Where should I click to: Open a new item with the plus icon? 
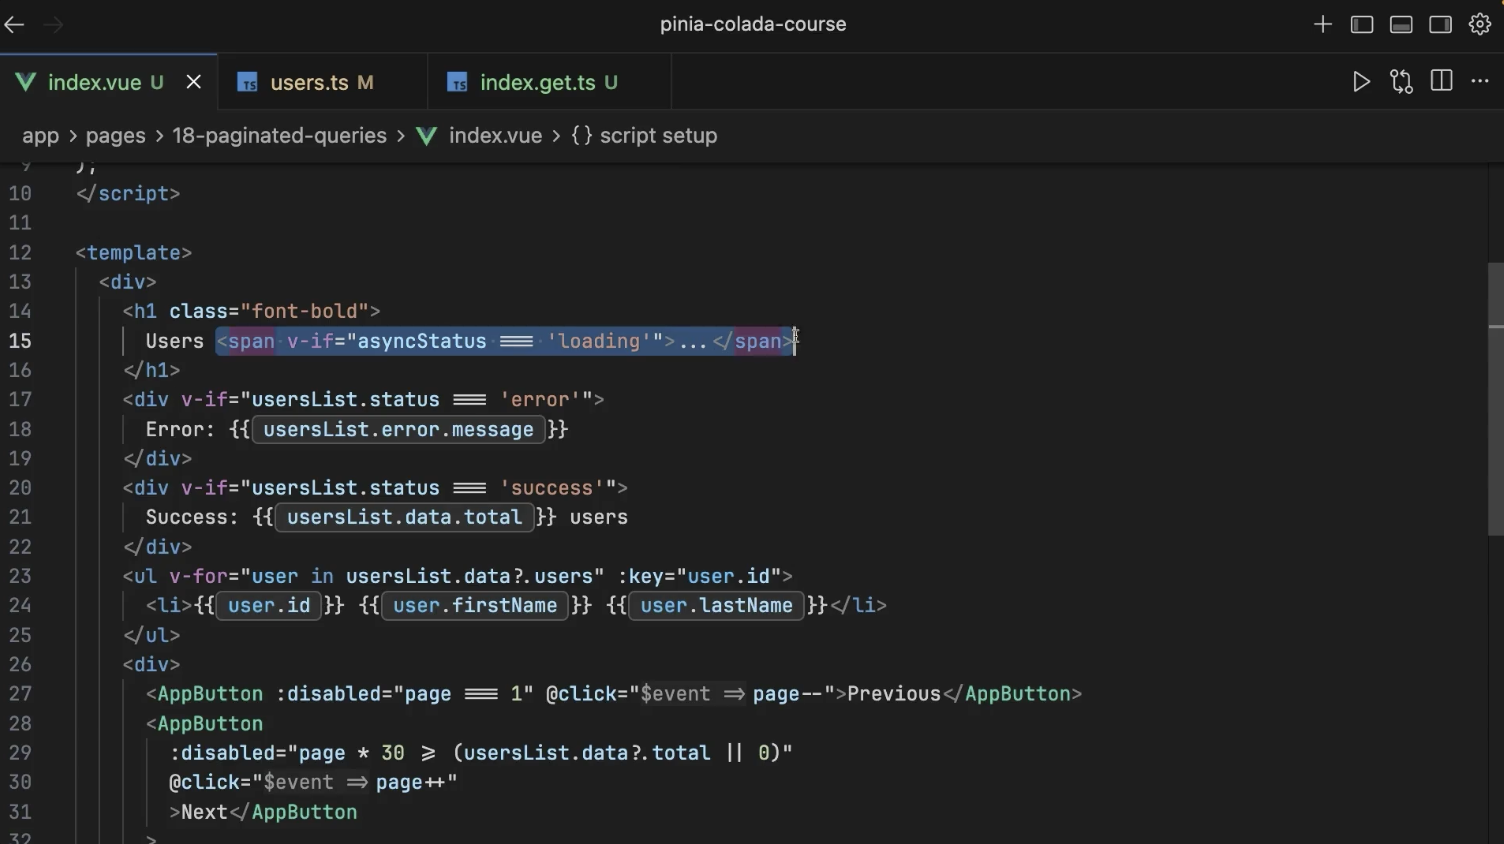[1322, 25]
